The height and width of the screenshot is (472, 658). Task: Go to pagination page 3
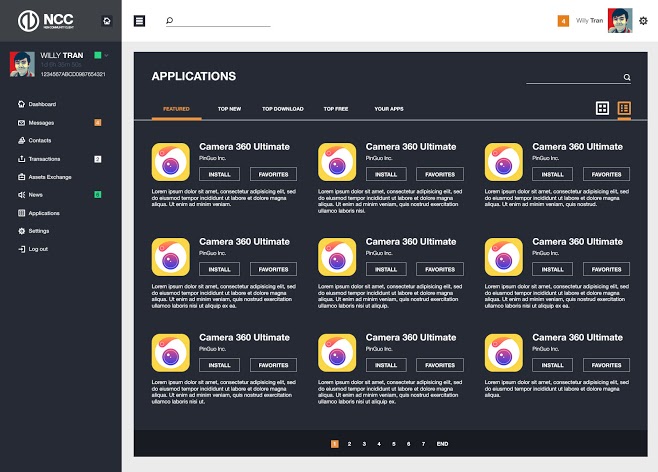[x=364, y=443]
